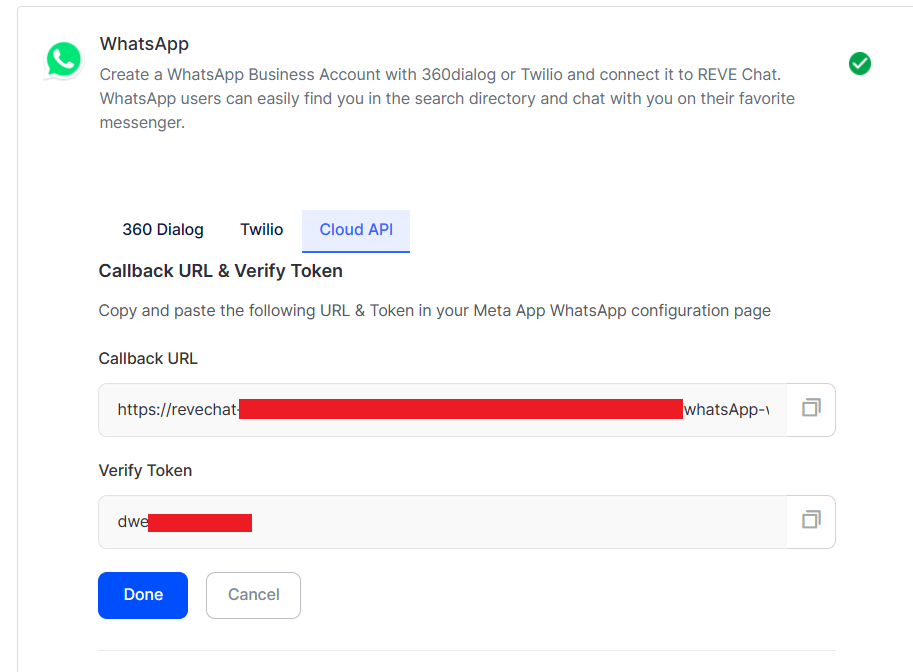Switch to the 360 Dialog tab

click(x=163, y=229)
